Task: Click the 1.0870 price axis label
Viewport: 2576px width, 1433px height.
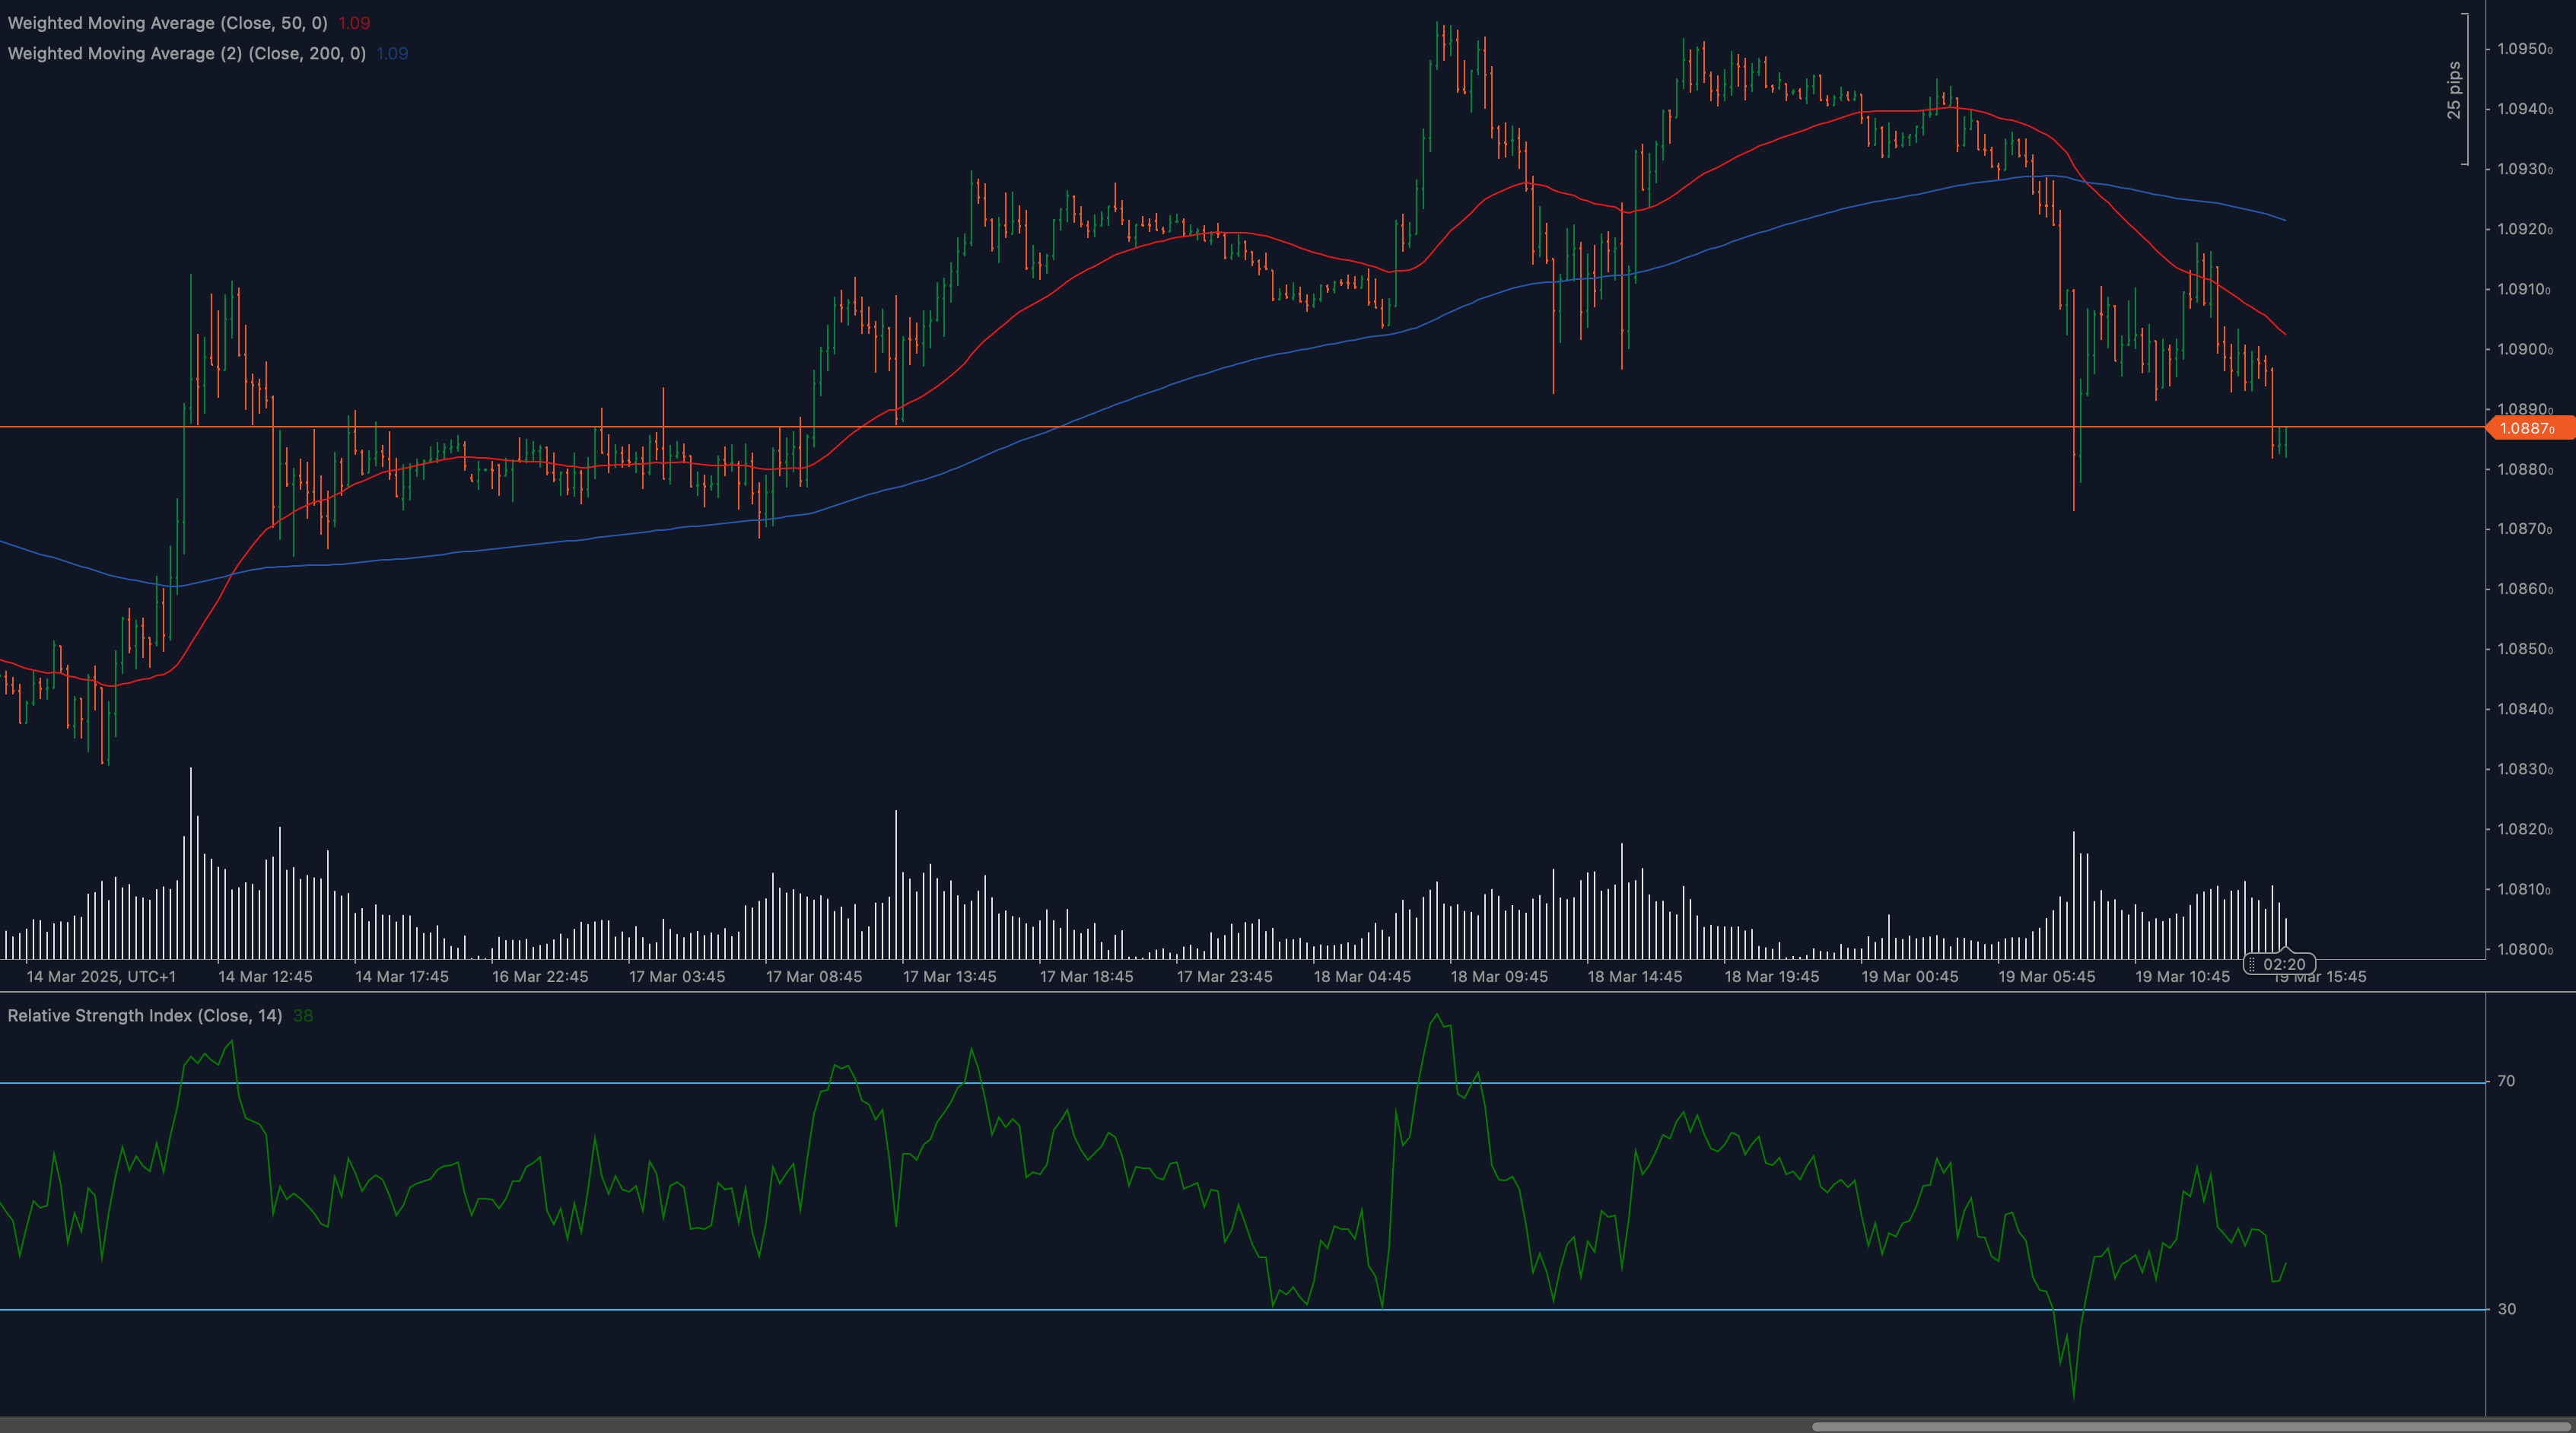Action: tap(2525, 529)
